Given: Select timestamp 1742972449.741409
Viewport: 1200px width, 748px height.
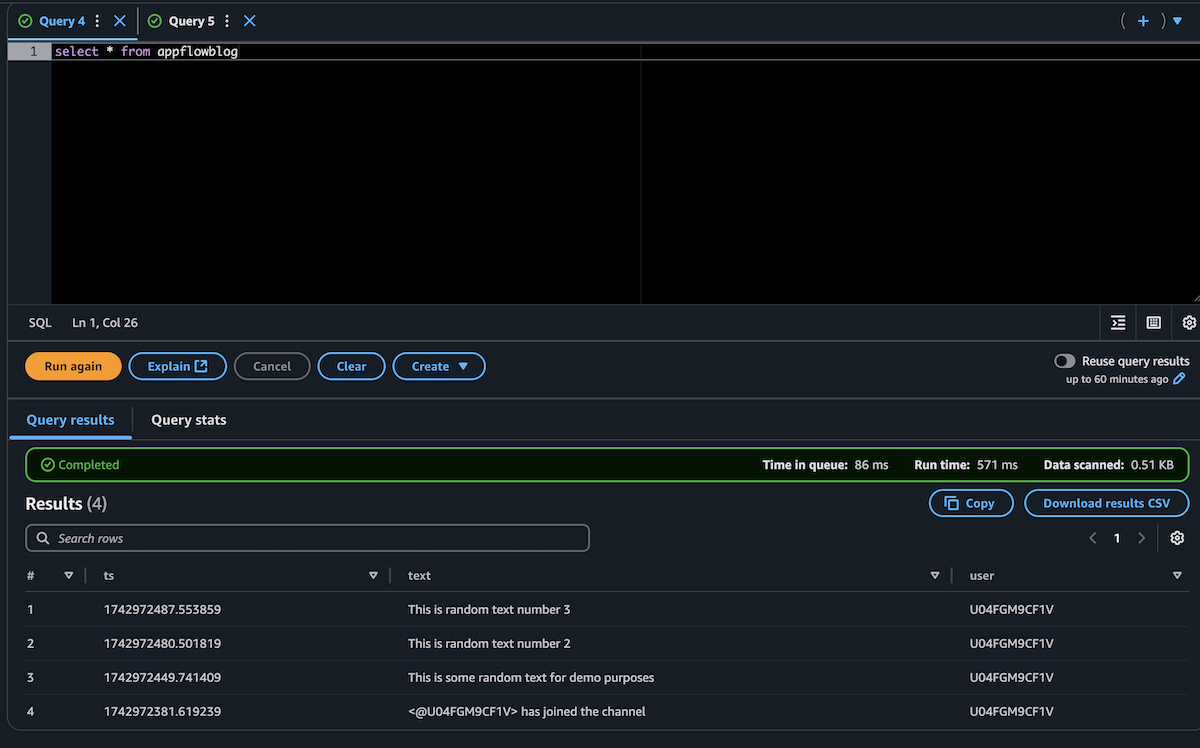Looking at the screenshot, I should click(x=162, y=677).
